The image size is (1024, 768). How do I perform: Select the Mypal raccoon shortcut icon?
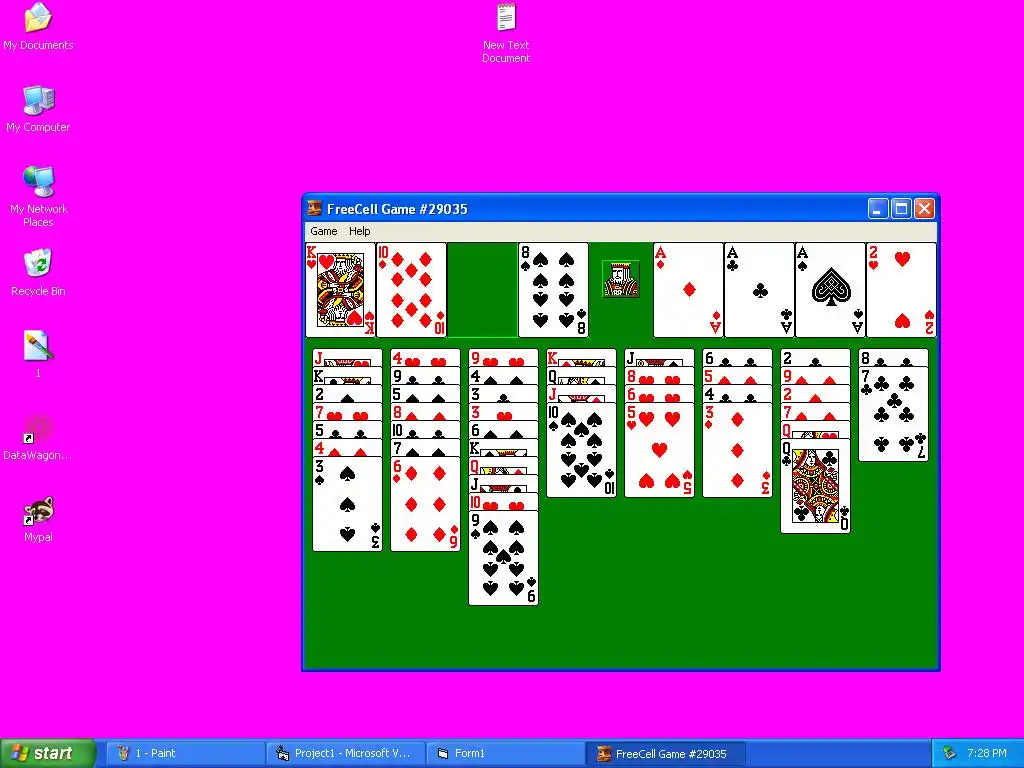pyautogui.click(x=38, y=519)
